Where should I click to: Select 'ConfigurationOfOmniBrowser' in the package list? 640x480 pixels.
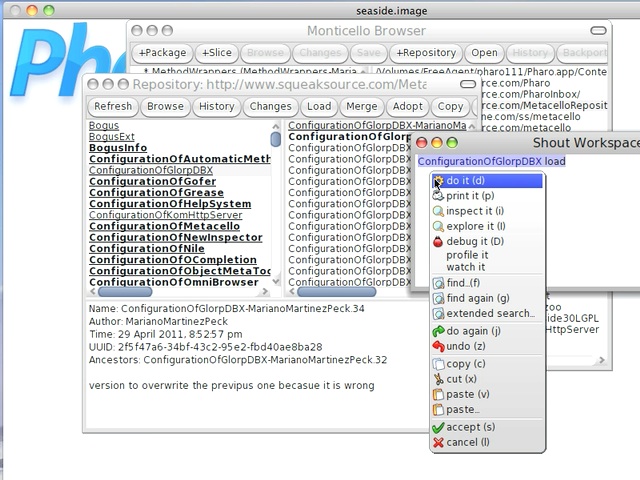[174, 282]
